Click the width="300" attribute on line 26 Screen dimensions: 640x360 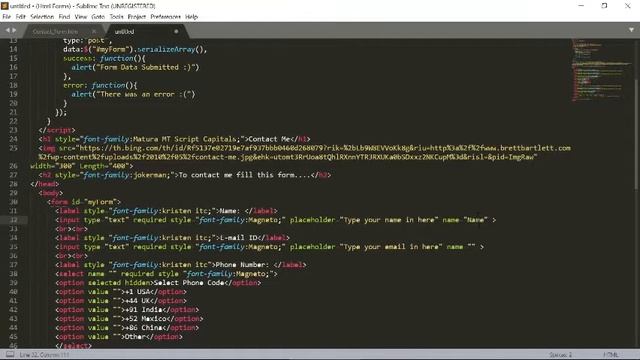53,166
